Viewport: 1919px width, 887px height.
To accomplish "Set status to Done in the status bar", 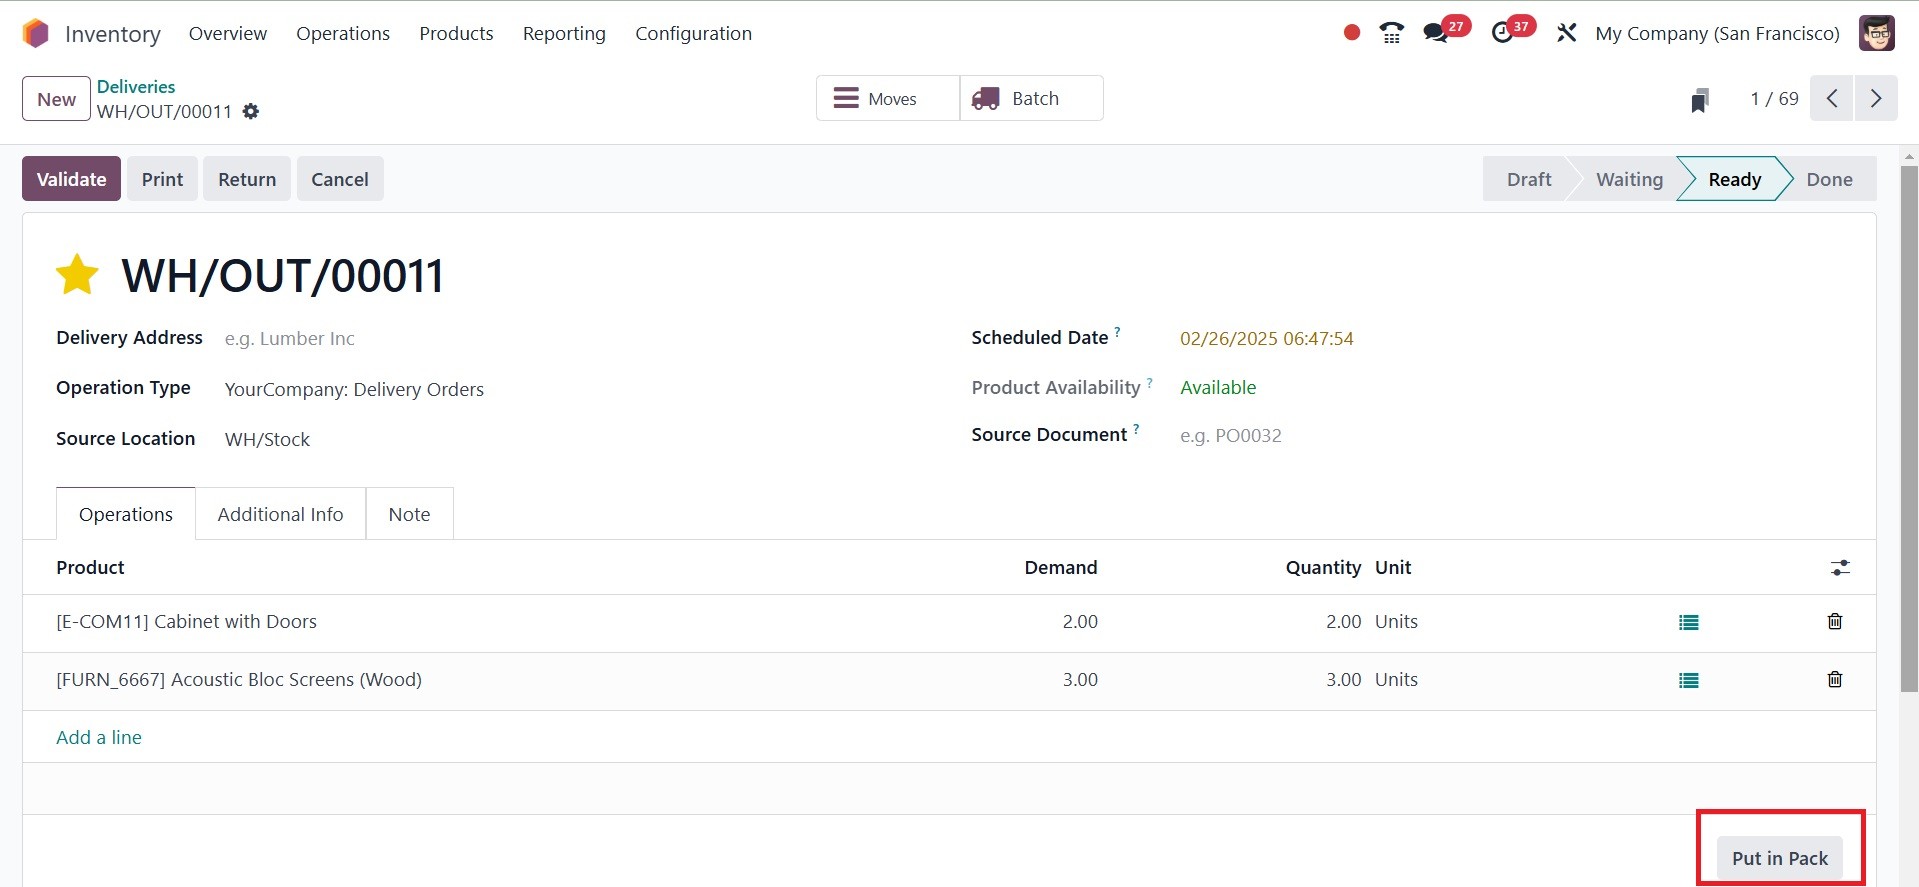I will tap(1828, 179).
